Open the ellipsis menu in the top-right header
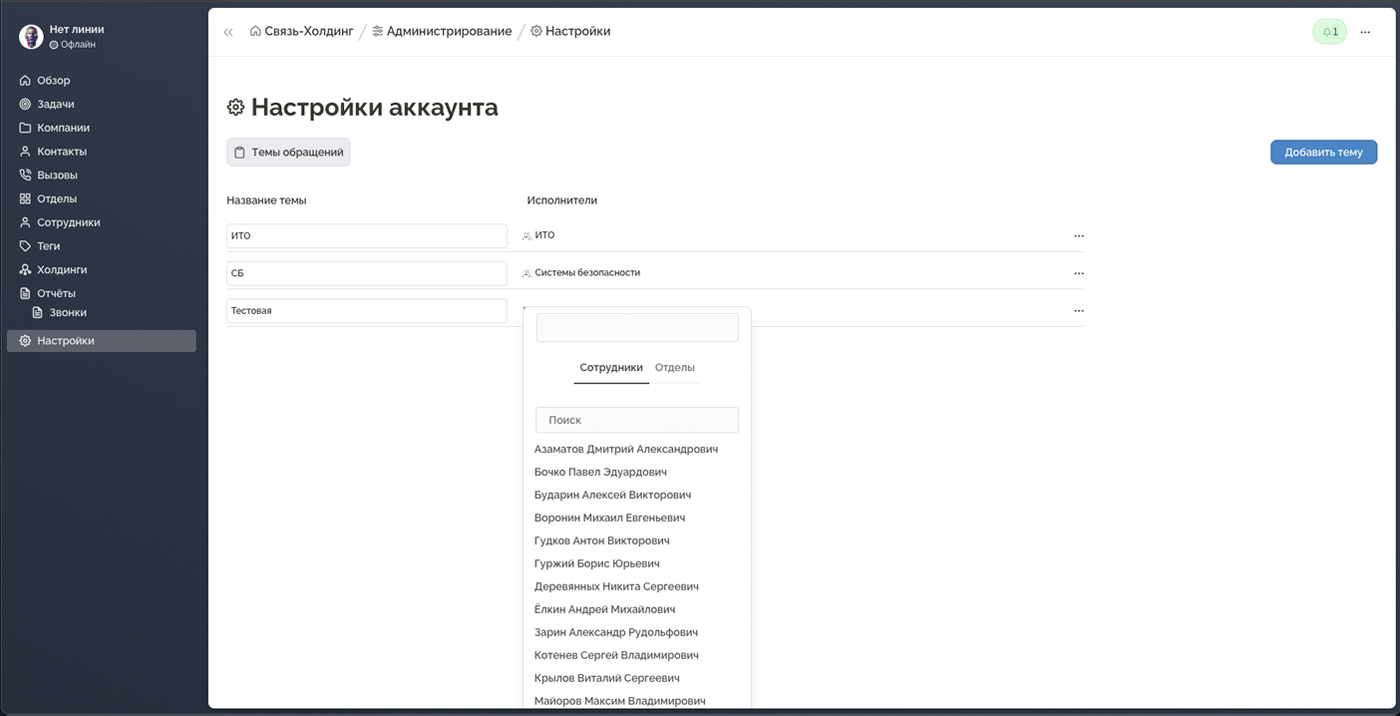 click(x=1365, y=31)
